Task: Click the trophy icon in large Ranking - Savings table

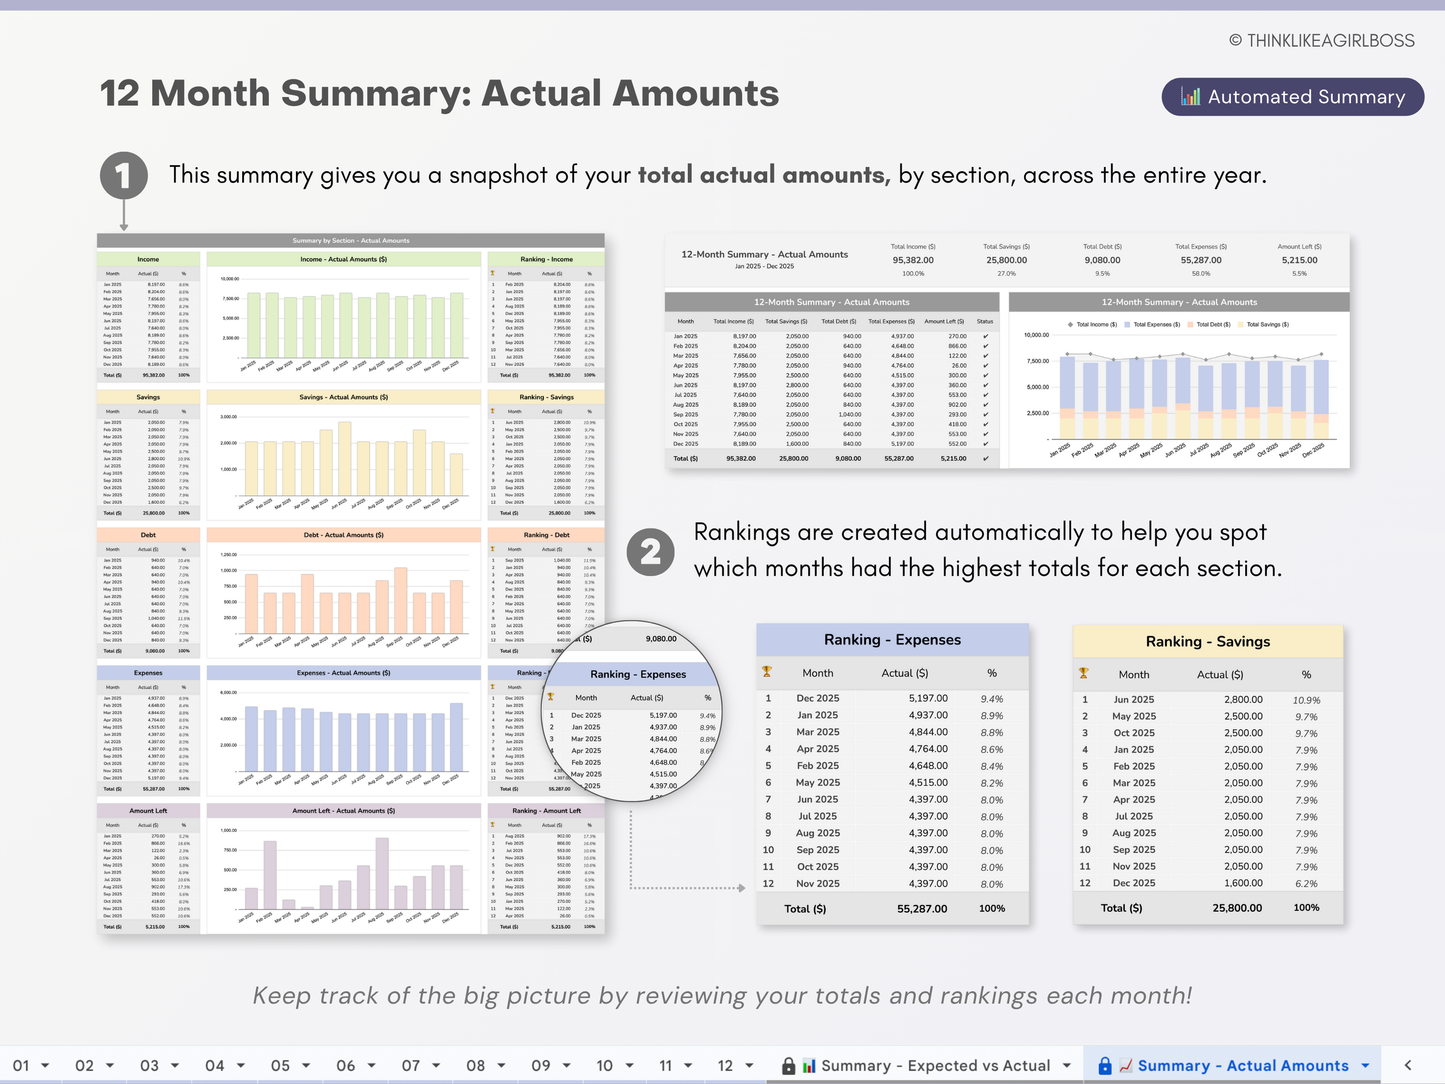Action: coord(1083,673)
